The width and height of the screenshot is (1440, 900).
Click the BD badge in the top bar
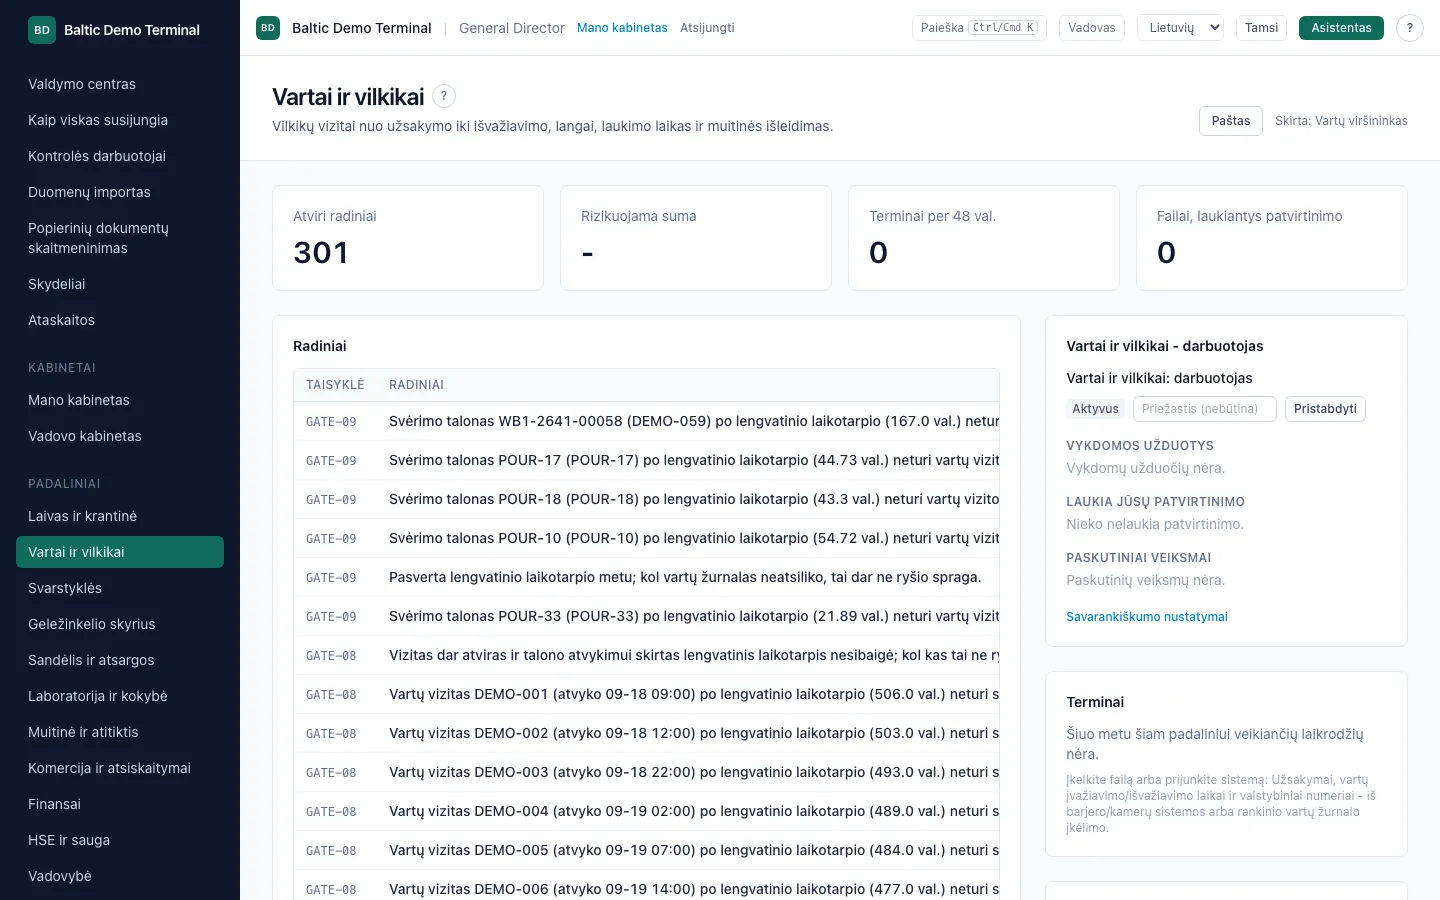(x=268, y=28)
